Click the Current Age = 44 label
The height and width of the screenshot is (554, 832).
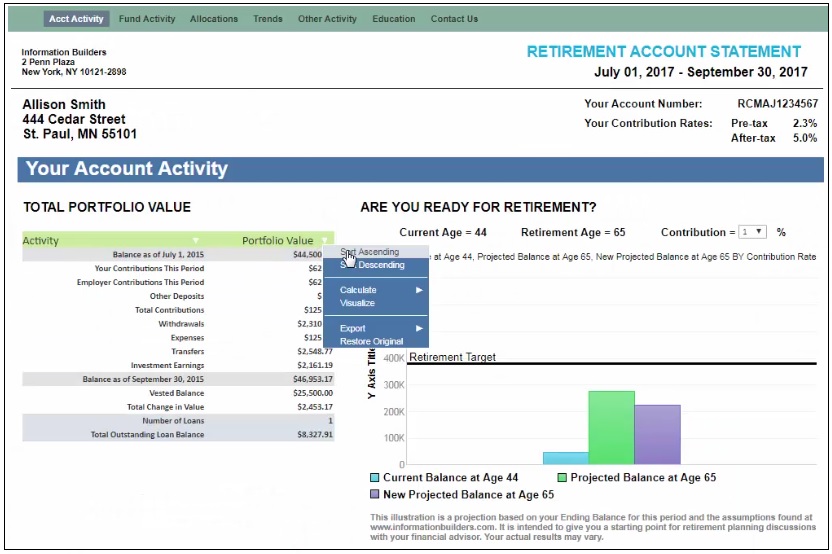[443, 232]
